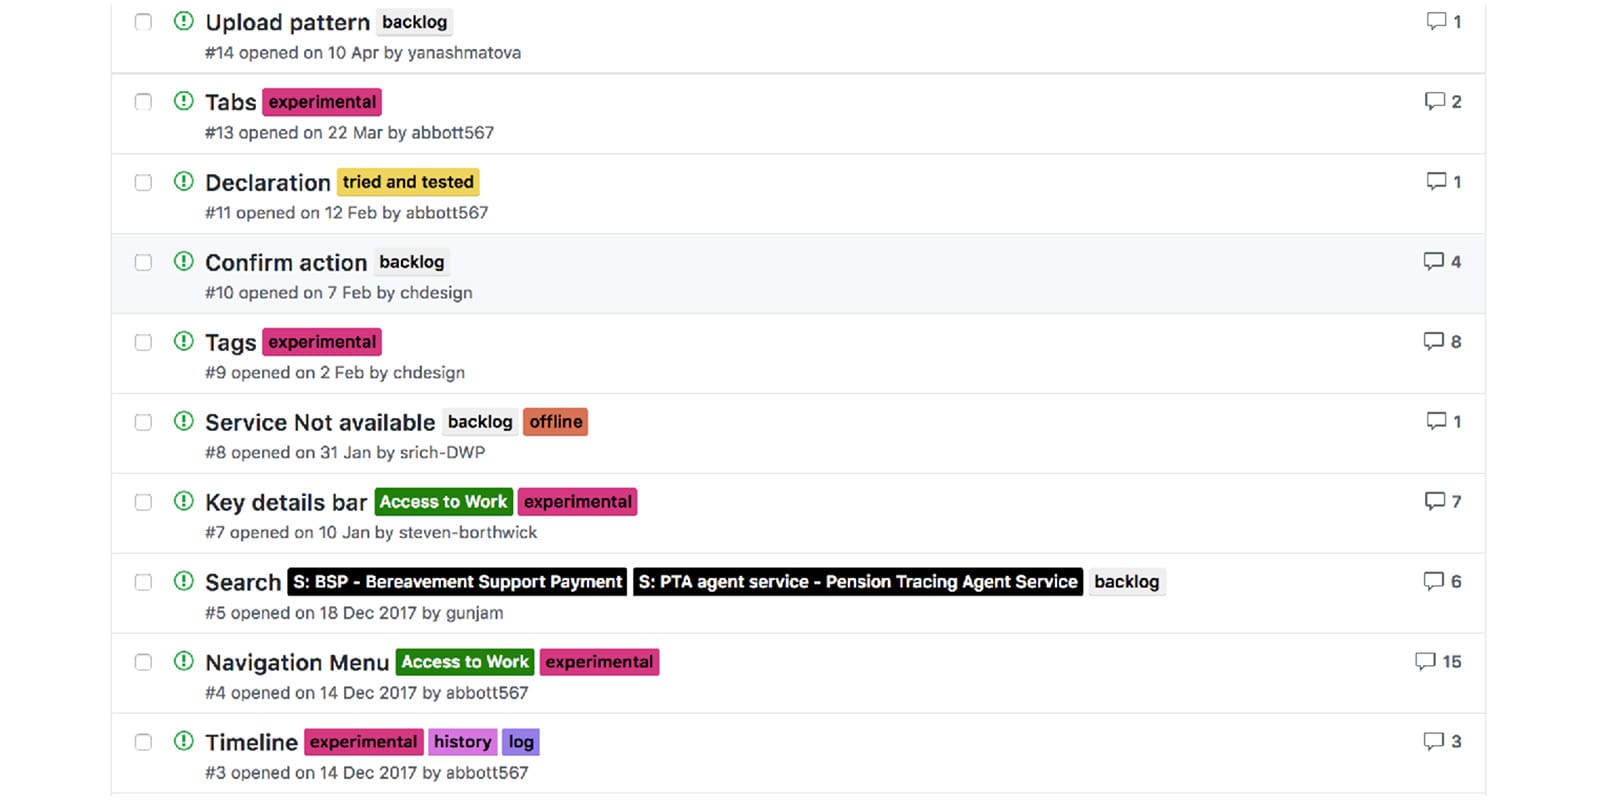This screenshot has height=800, width=1600.
Task: Open the Service Not available issue
Action: tap(320, 422)
